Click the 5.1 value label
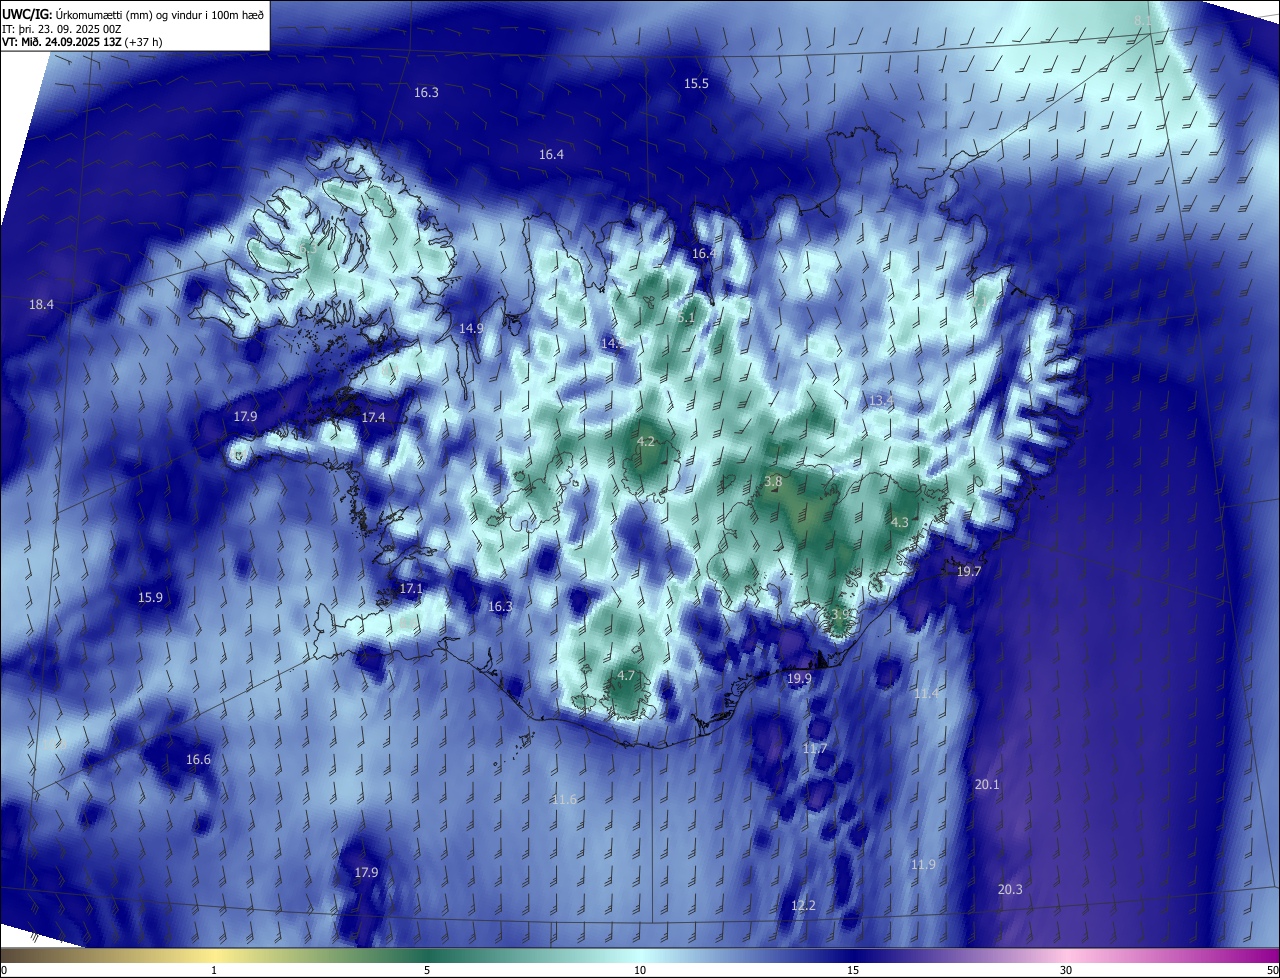This screenshot has width=1280, height=978. [685, 317]
